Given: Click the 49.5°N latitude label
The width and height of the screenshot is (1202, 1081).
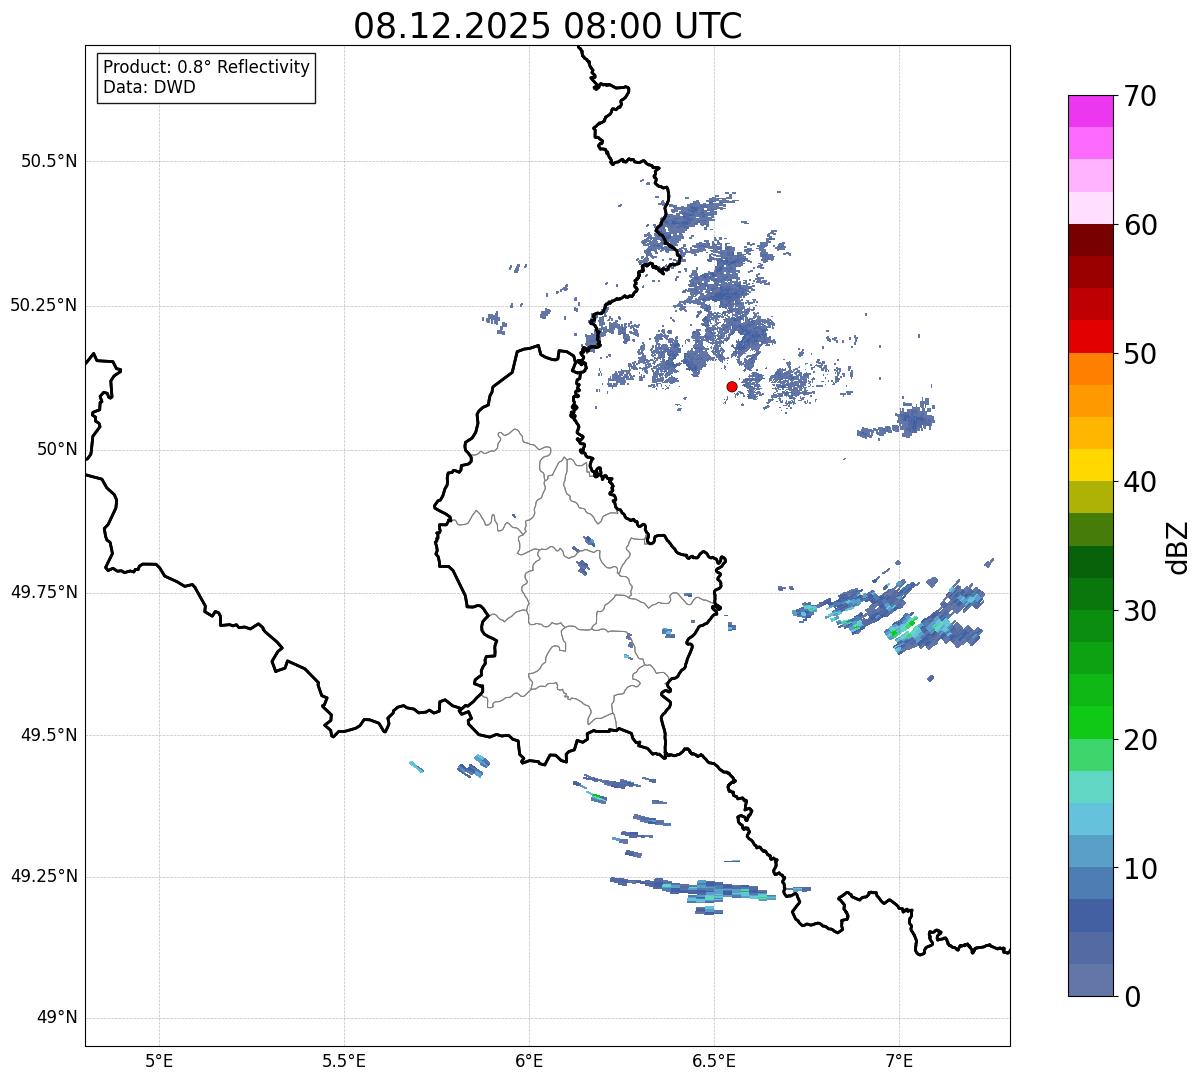Looking at the screenshot, I should point(49,735).
